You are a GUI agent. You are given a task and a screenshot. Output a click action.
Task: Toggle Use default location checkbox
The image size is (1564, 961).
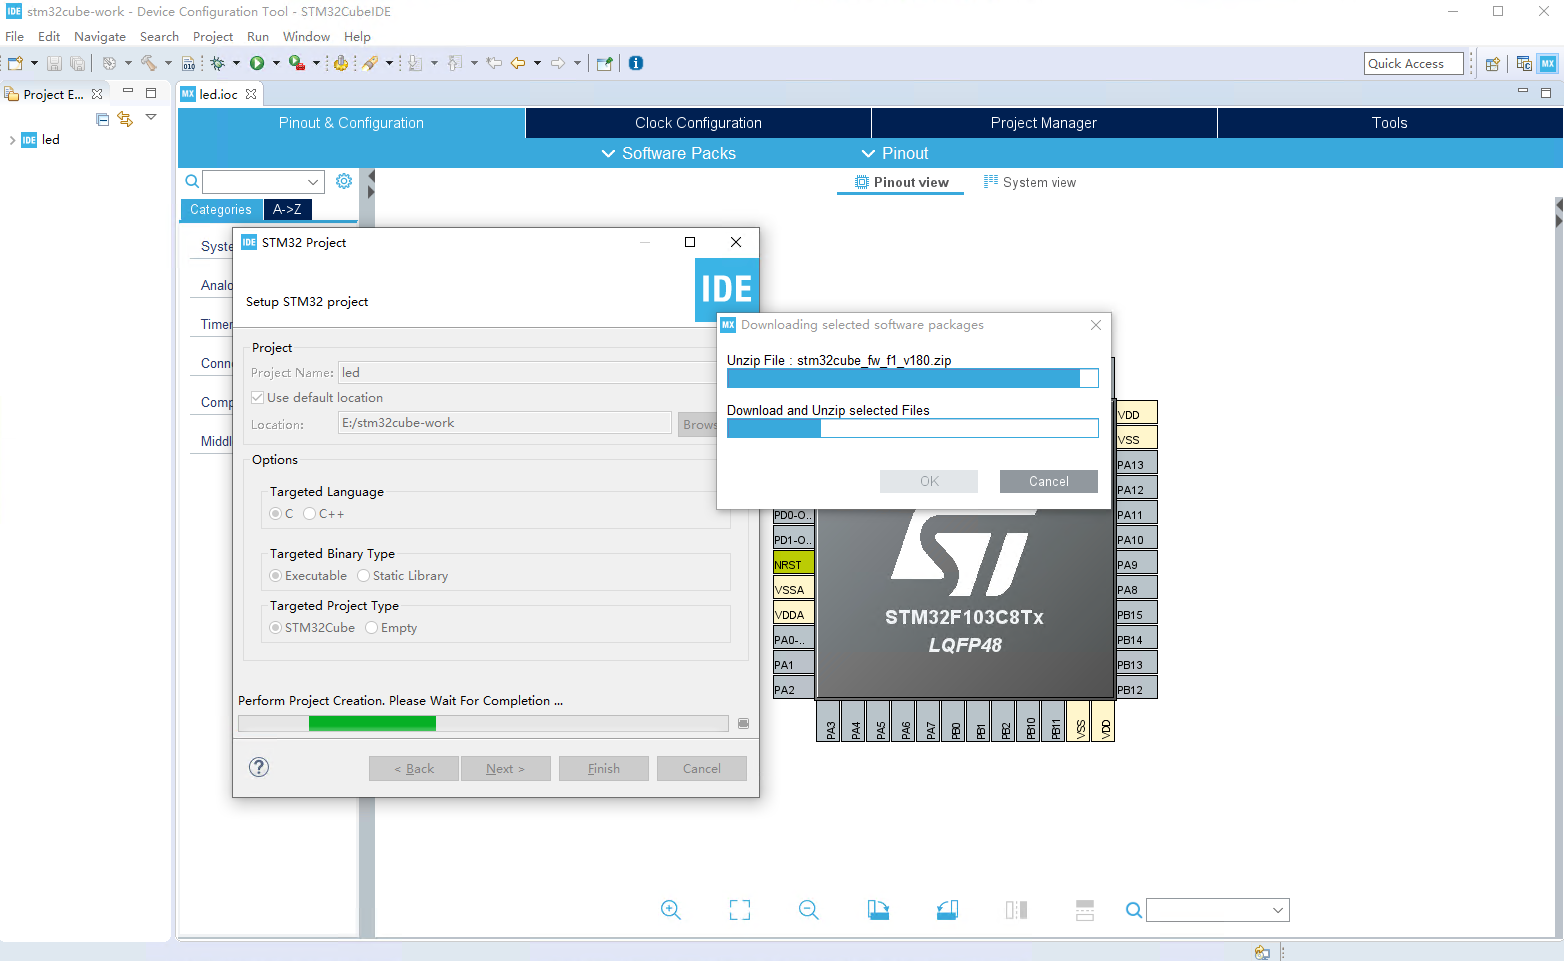pos(257,397)
